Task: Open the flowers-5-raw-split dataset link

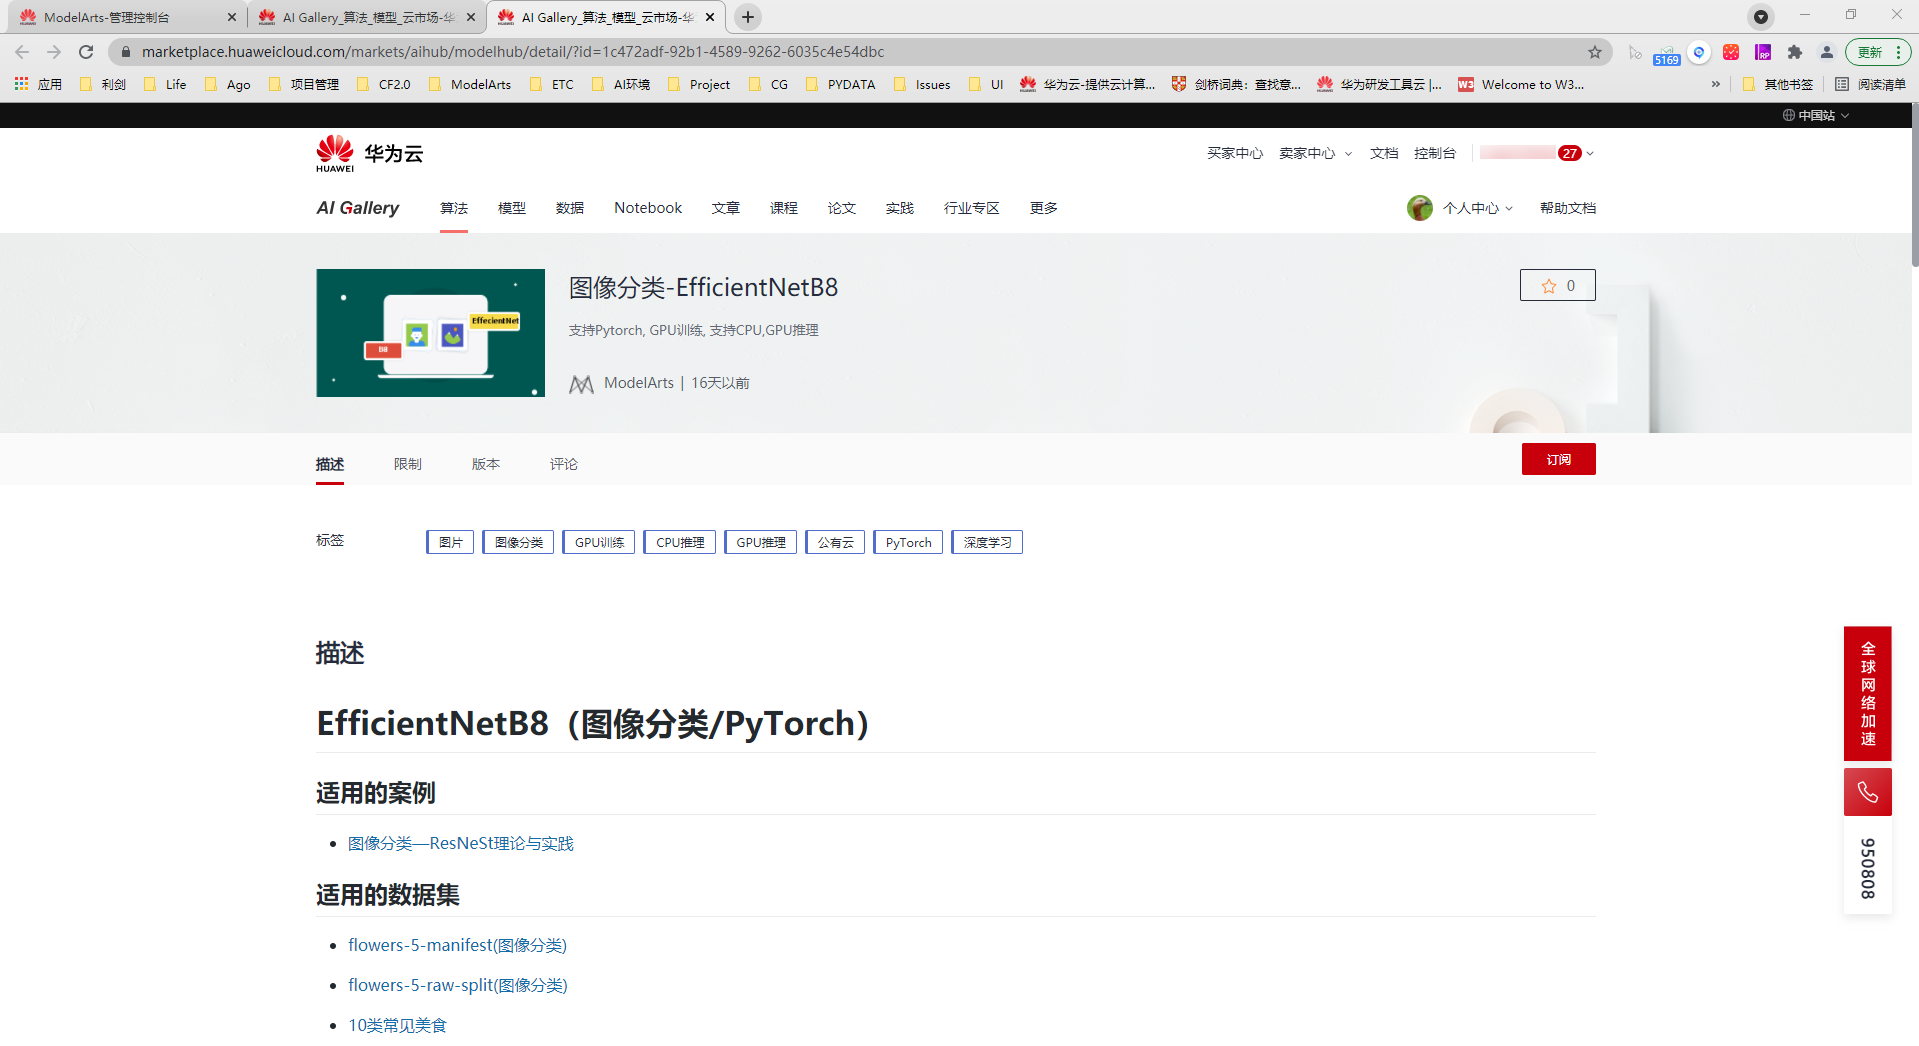Action: (x=458, y=985)
